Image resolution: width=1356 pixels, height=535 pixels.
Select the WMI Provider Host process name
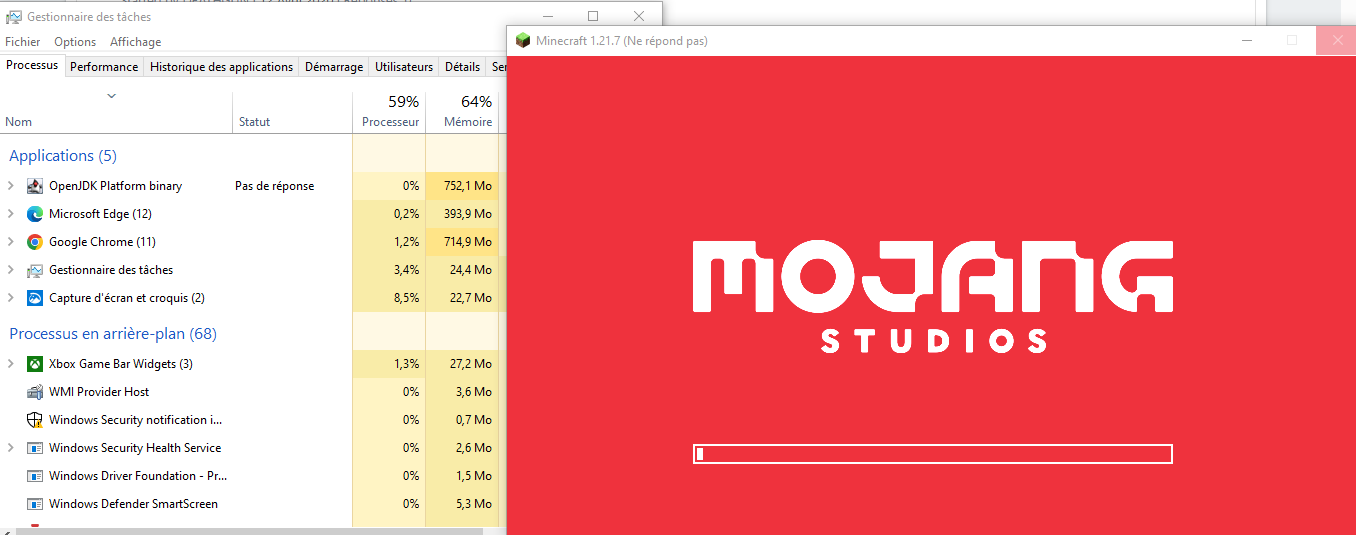[x=99, y=392]
